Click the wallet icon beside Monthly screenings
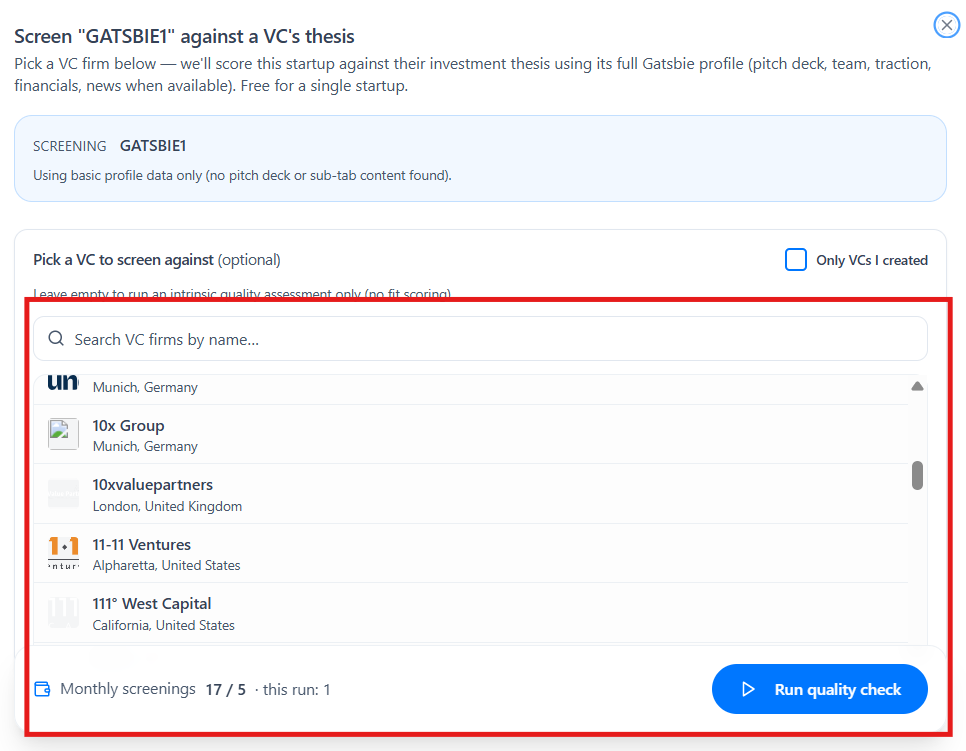966x751 pixels. click(x=43, y=689)
